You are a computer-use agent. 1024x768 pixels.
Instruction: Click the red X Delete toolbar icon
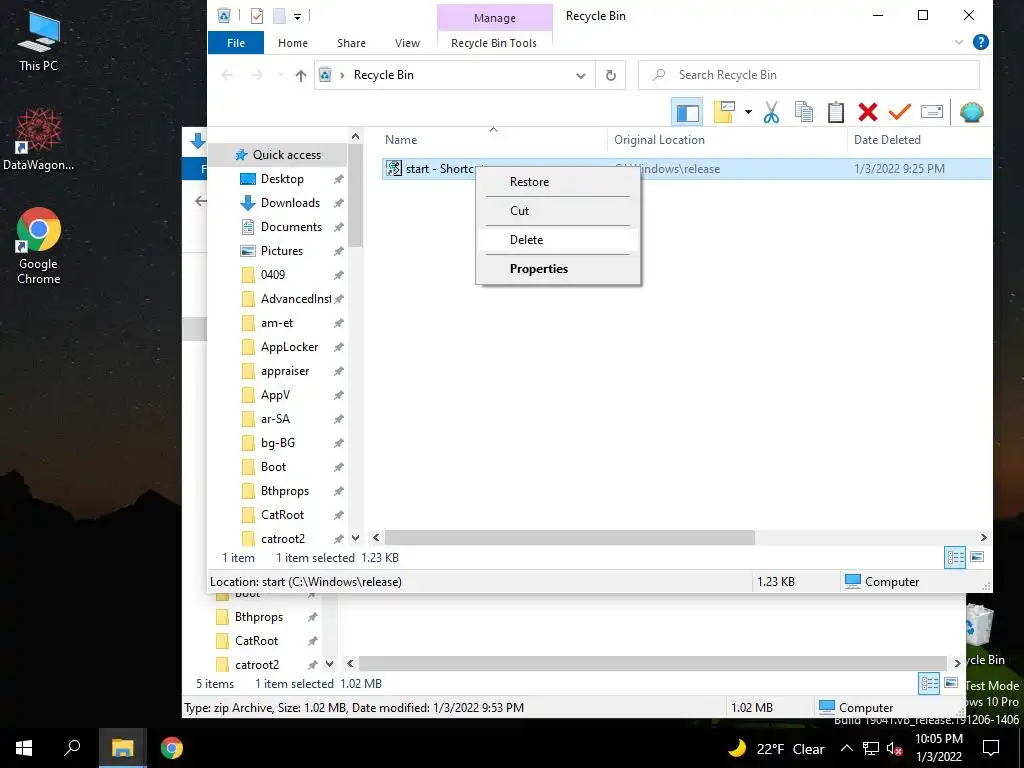click(x=867, y=112)
